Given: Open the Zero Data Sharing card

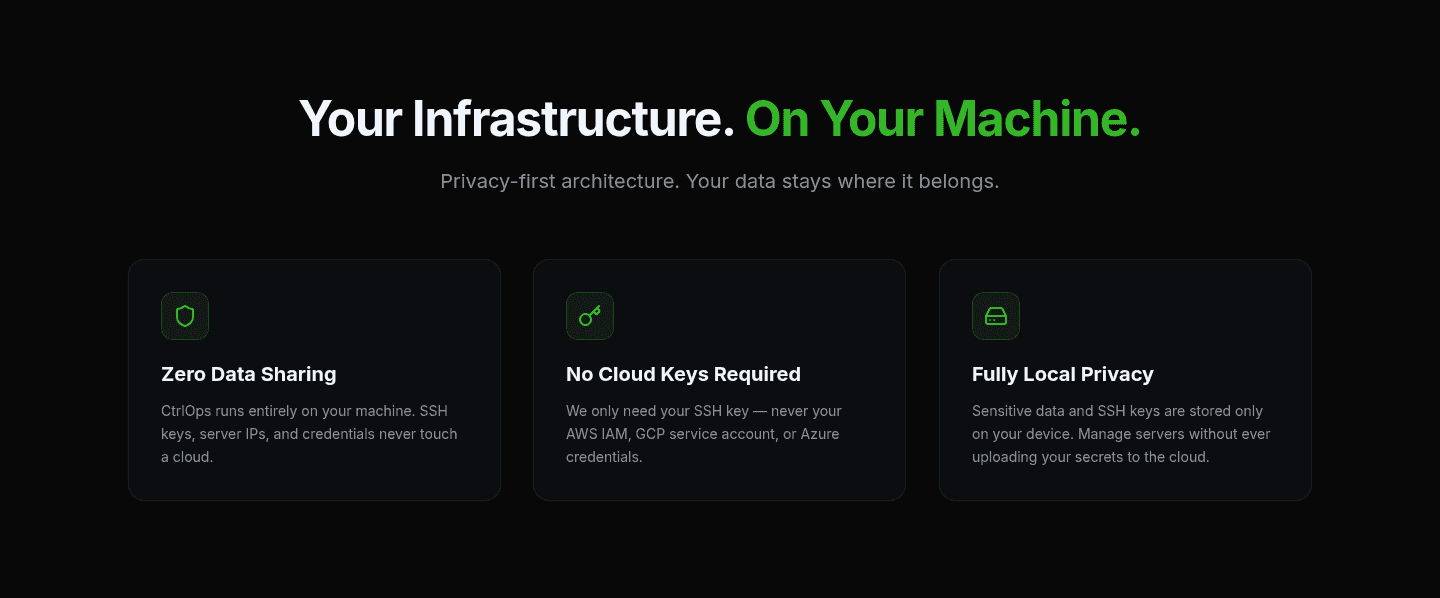Looking at the screenshot, I should coord(314,380).
